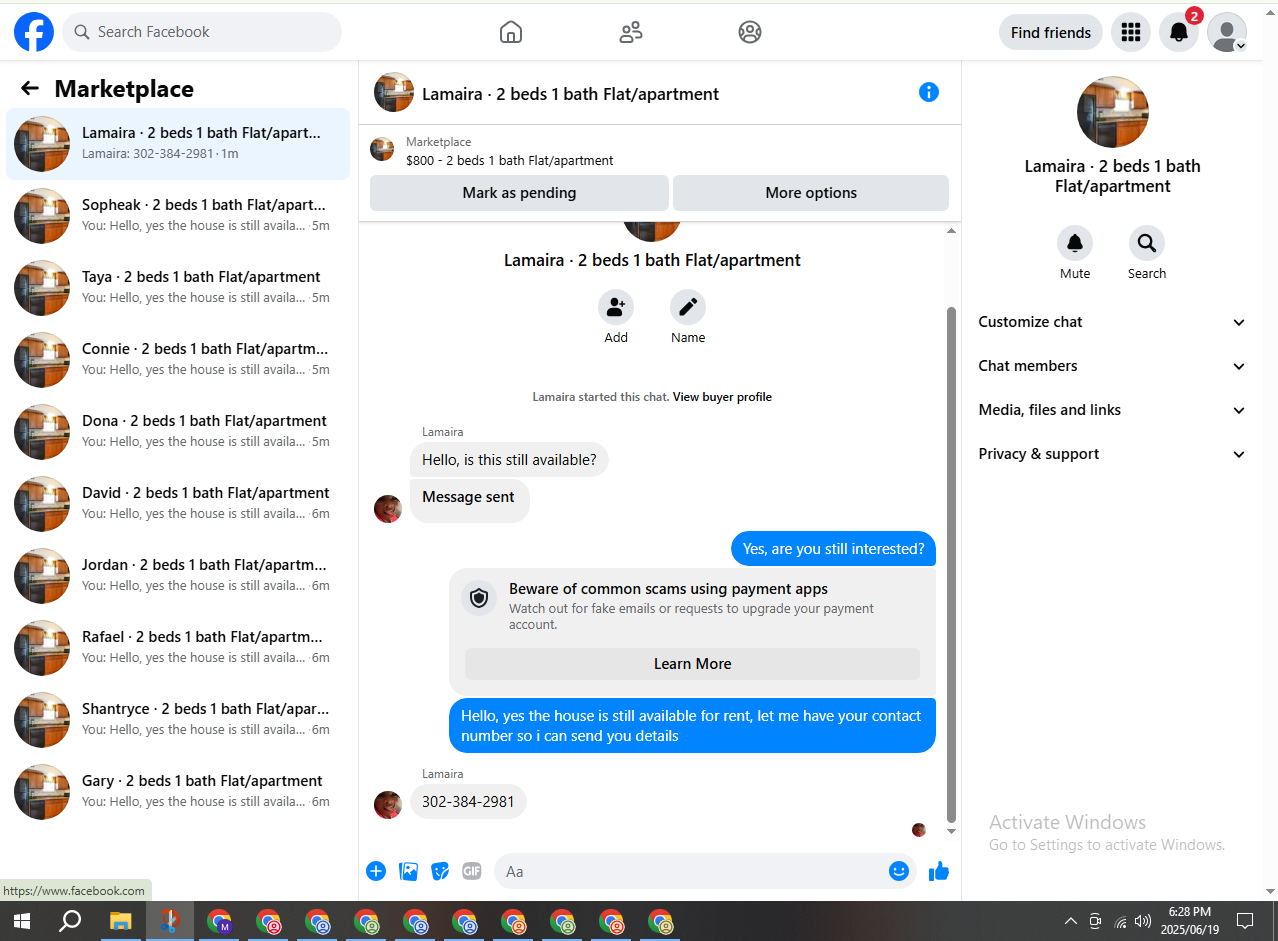Open the Notifications bell with badge
The image size is (1278, 941).
1179,32
